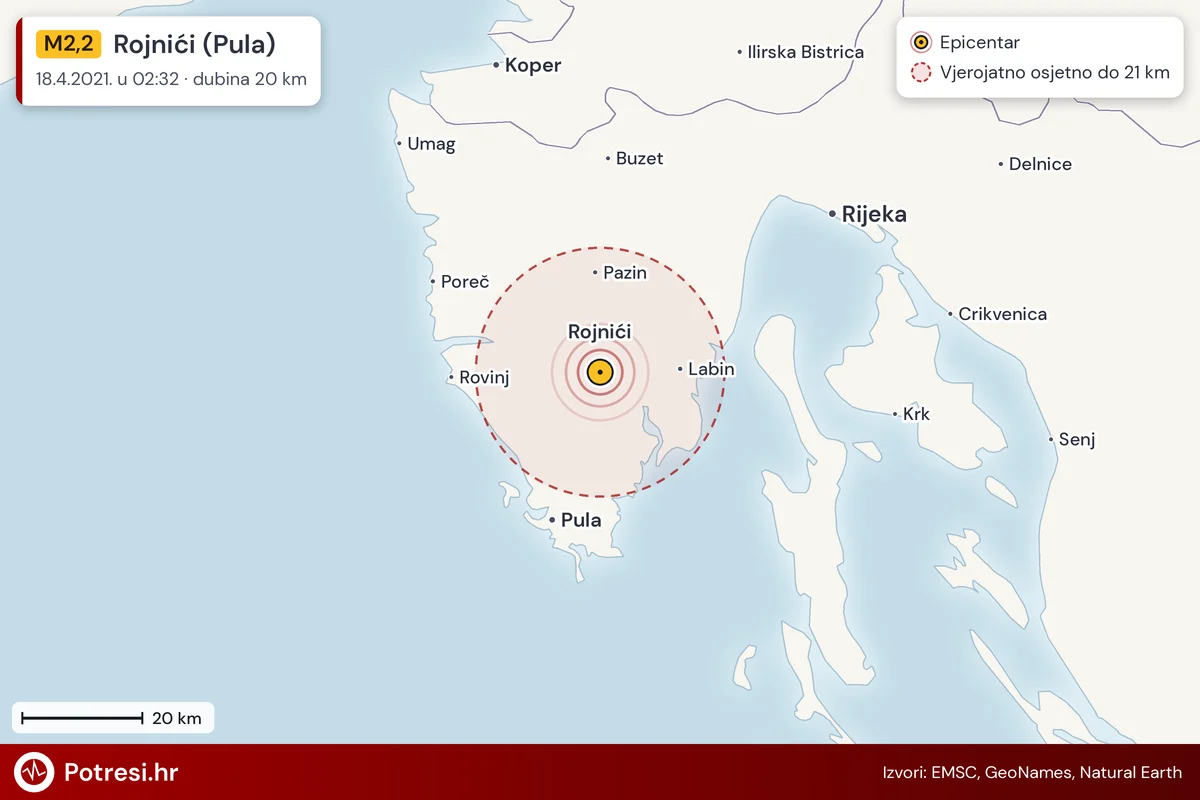This screenshot has width=1200, height=800.
Task: Click "Vjerojatno osjetno do 21 km" label
Action: [x=1055, y=72]
